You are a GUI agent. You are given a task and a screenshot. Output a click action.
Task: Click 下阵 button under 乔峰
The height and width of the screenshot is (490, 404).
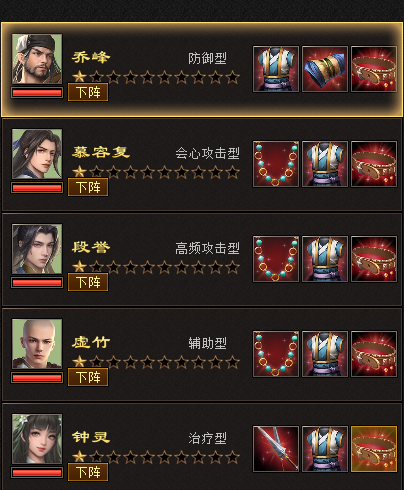point(88,92)
